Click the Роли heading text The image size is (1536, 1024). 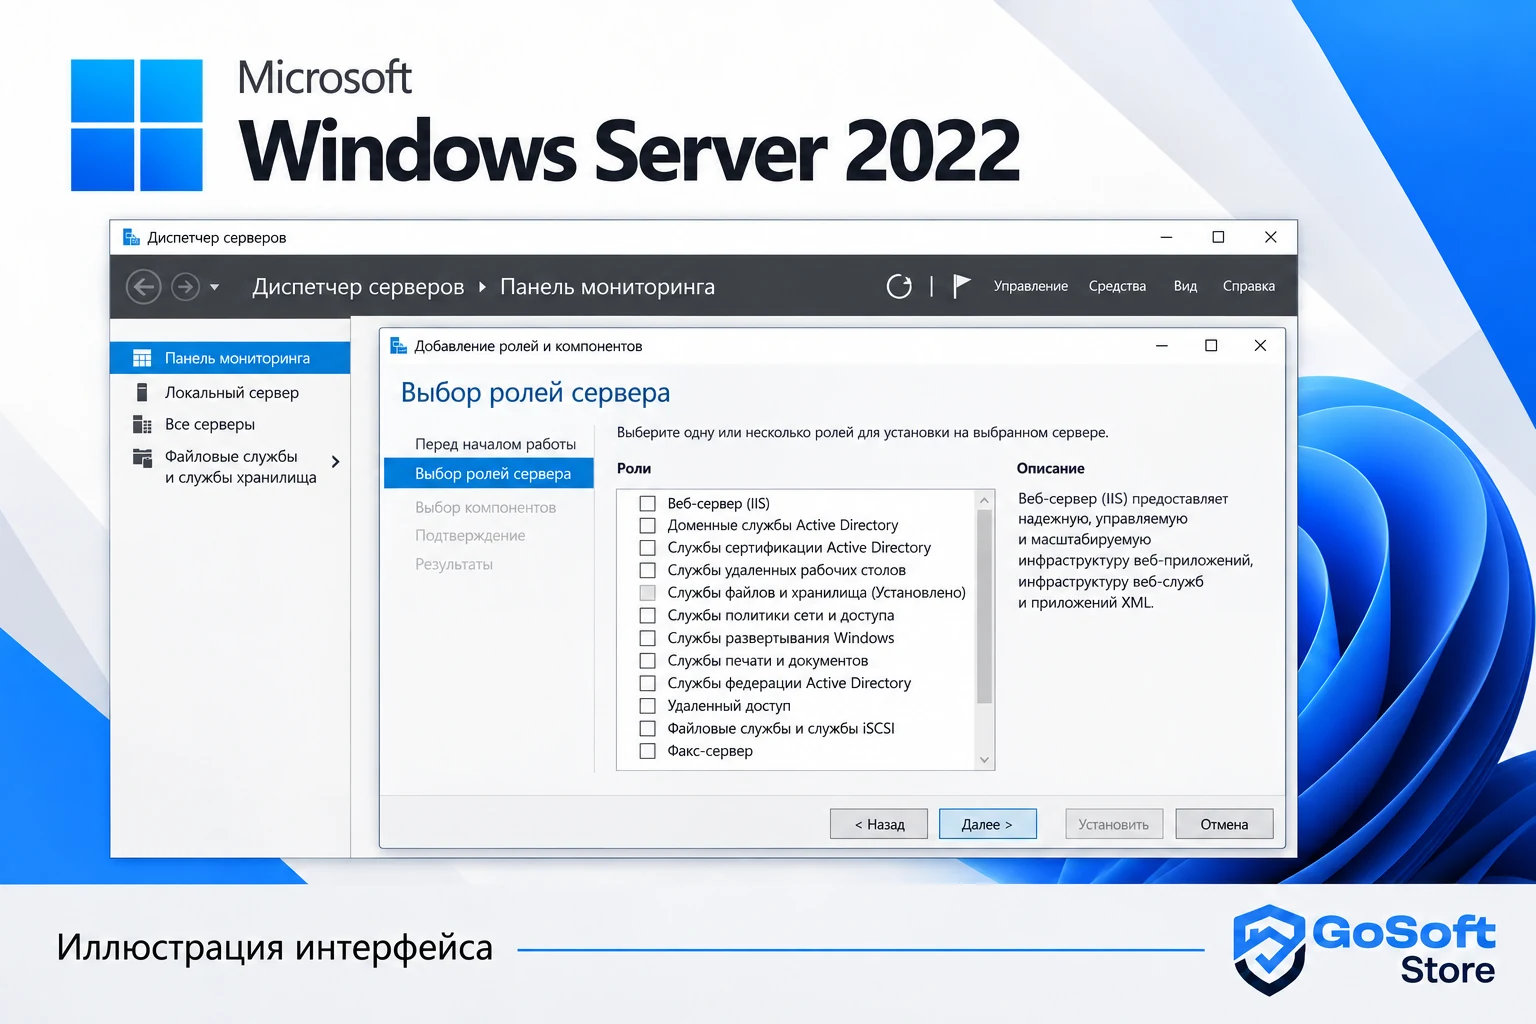point(634,468)
